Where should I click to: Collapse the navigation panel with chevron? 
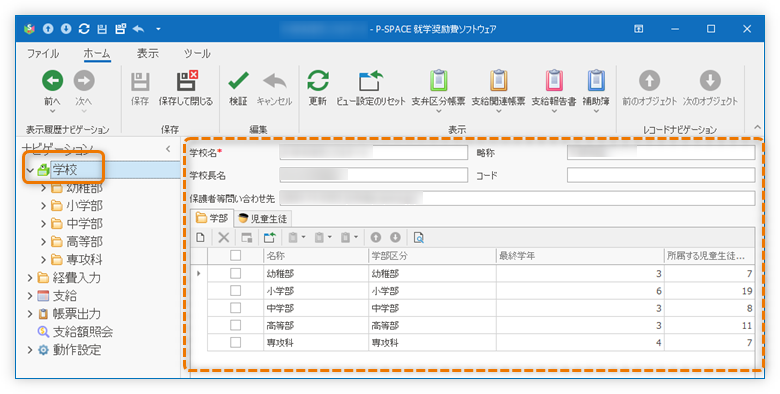pos(168,149)
